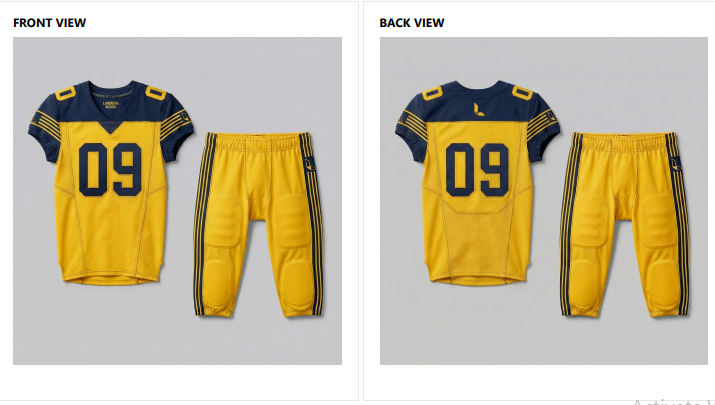Viewport: 715px width, 405px height.
Task: Click left shoulder number on back jersey
Action: point(432,93)
